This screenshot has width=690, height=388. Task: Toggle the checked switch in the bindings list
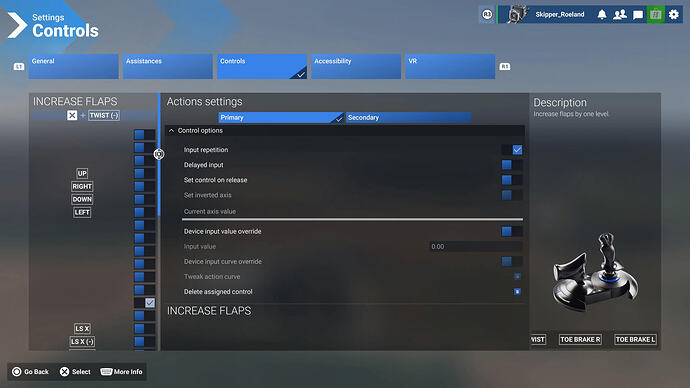tap(144, 303)
